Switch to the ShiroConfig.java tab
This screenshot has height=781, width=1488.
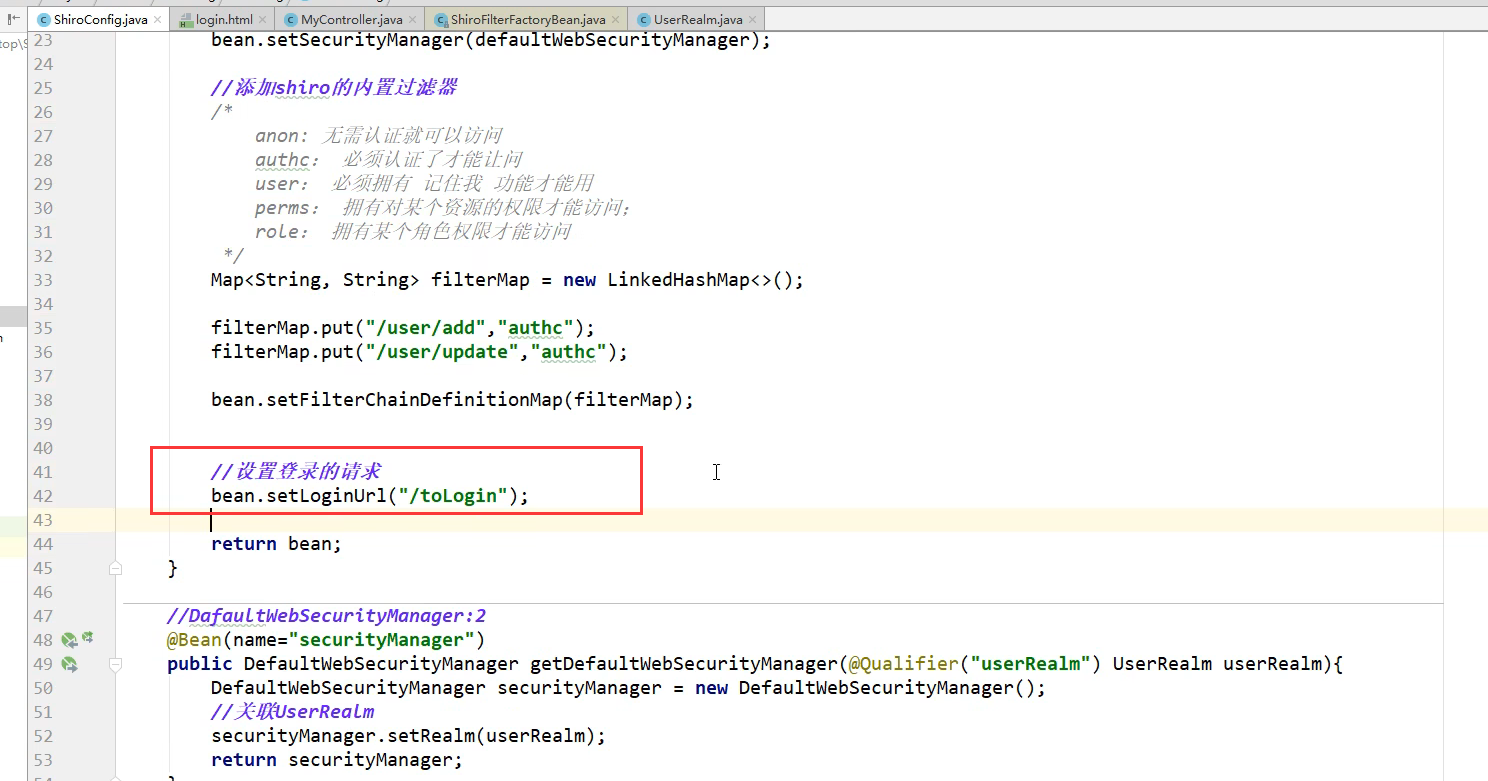click(98, 19)
